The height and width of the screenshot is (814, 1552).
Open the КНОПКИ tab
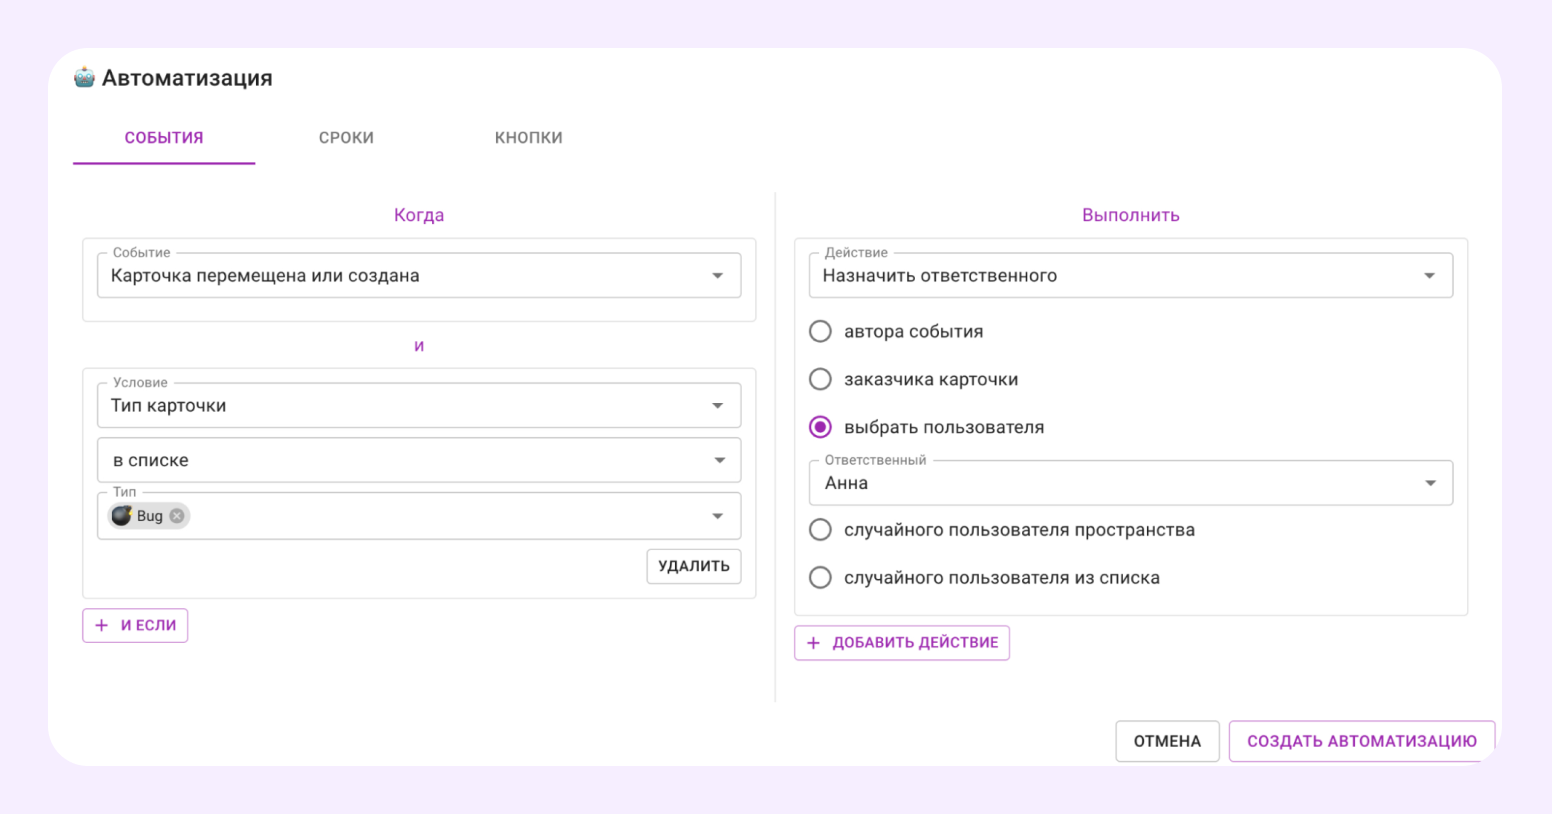(528, 138)
